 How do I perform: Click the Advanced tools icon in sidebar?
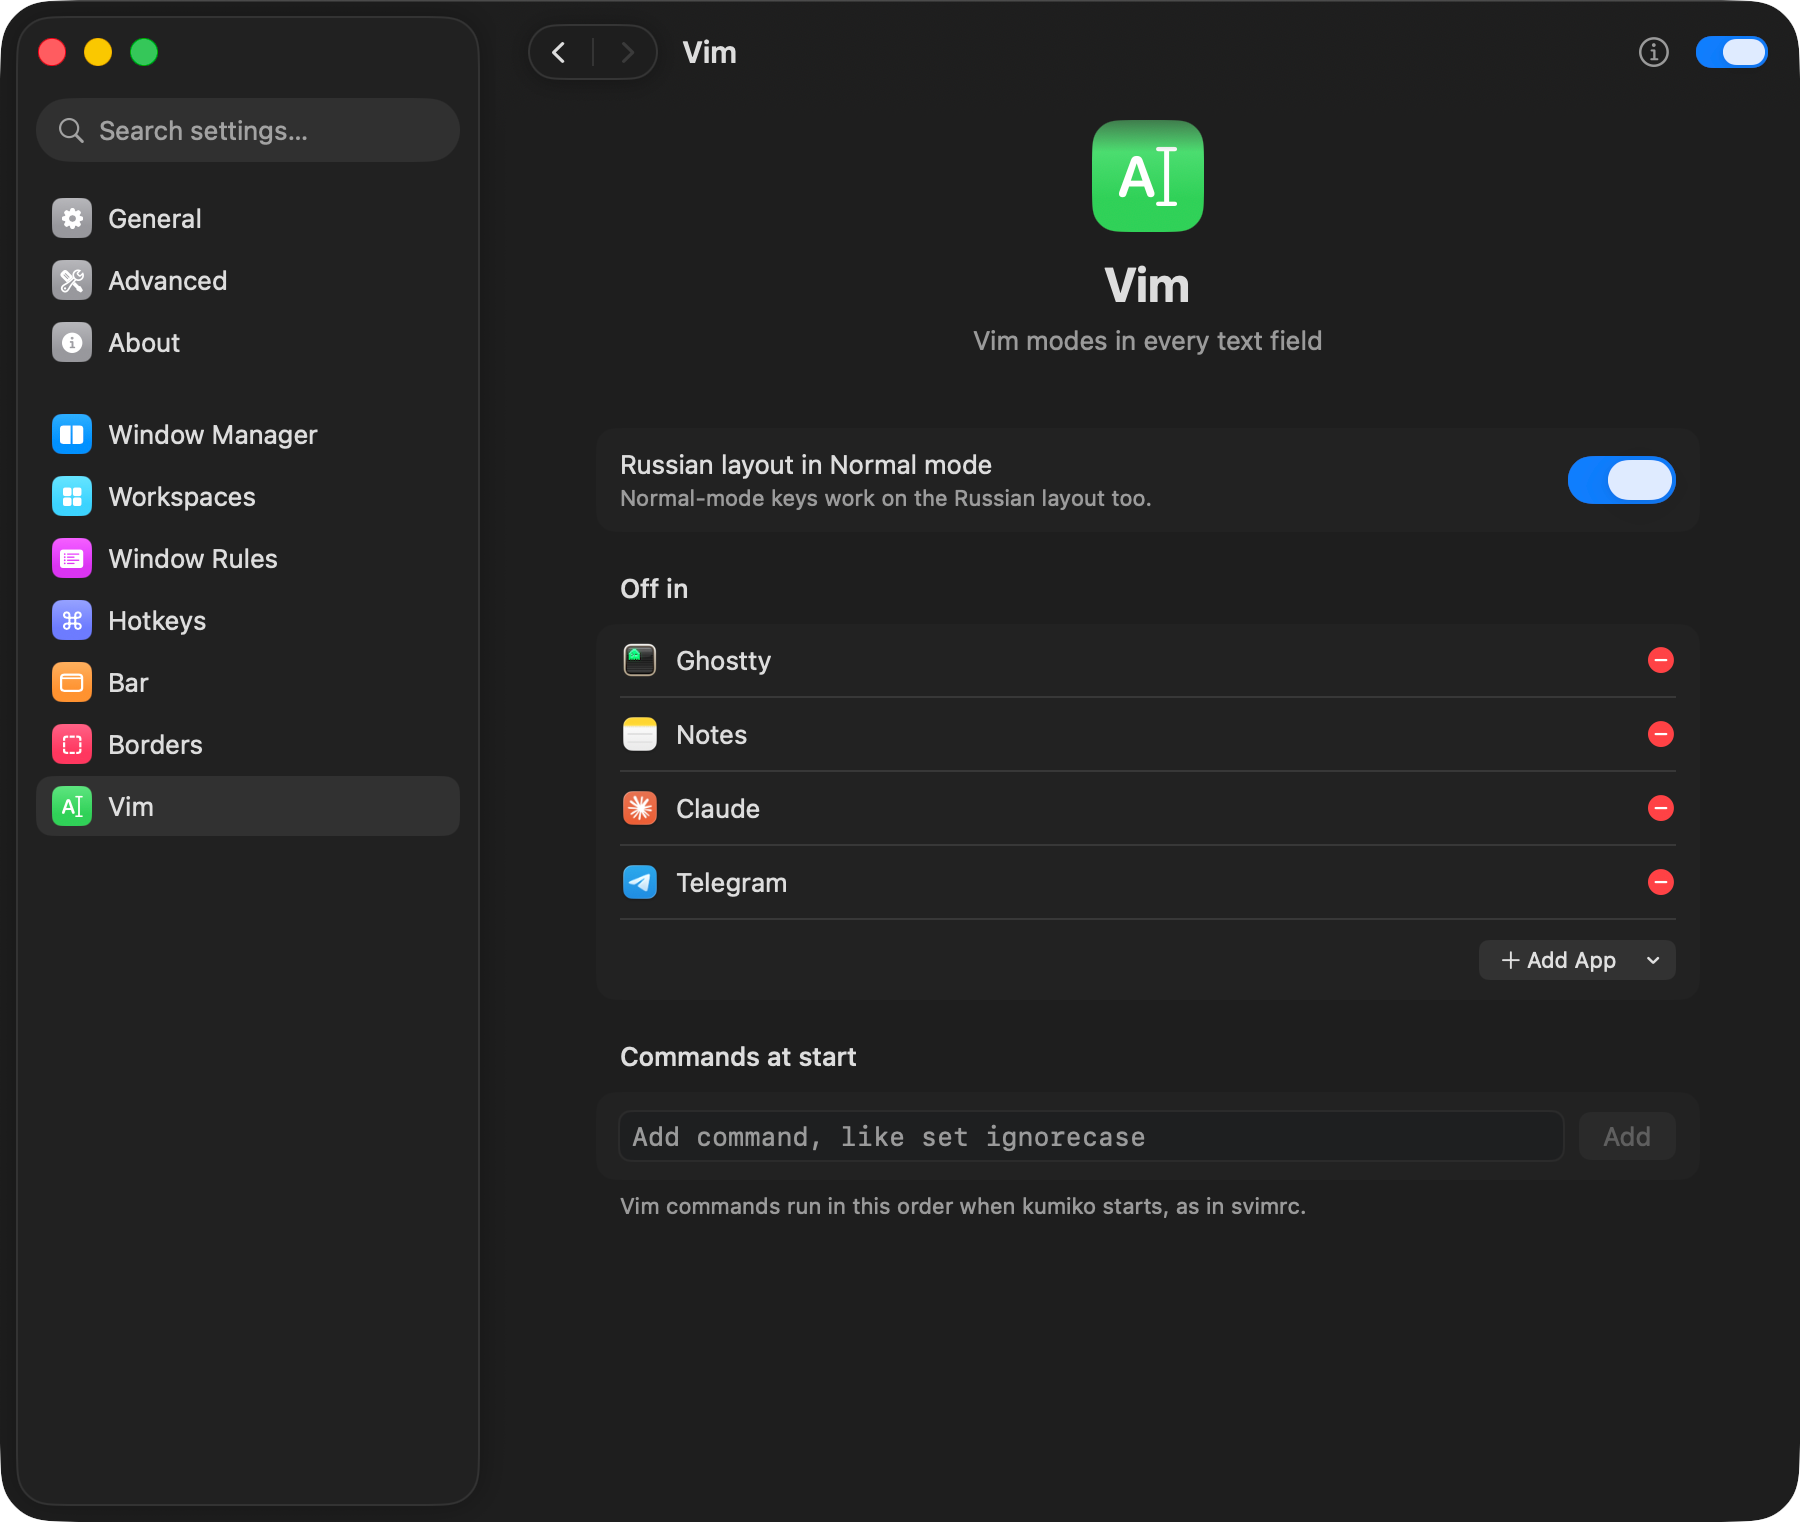pyautogui.click(x=72, y=281)
